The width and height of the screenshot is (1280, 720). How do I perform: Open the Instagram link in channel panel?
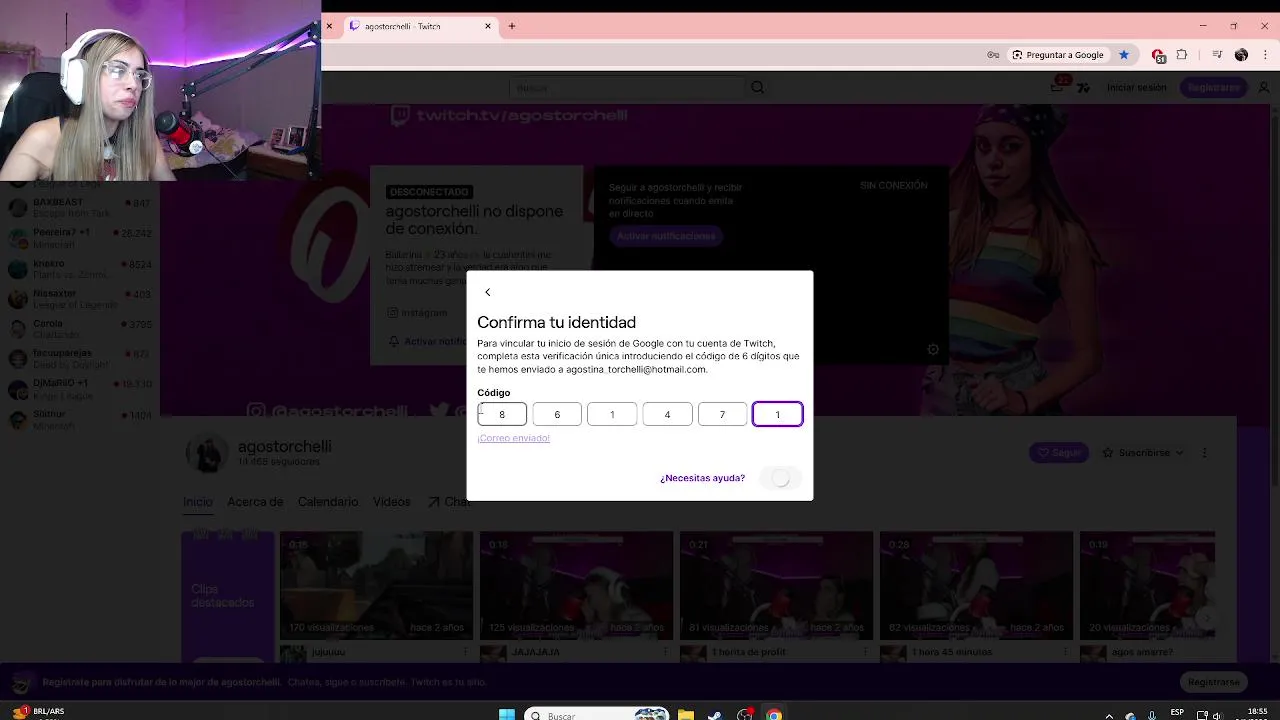tap(418, 313)
